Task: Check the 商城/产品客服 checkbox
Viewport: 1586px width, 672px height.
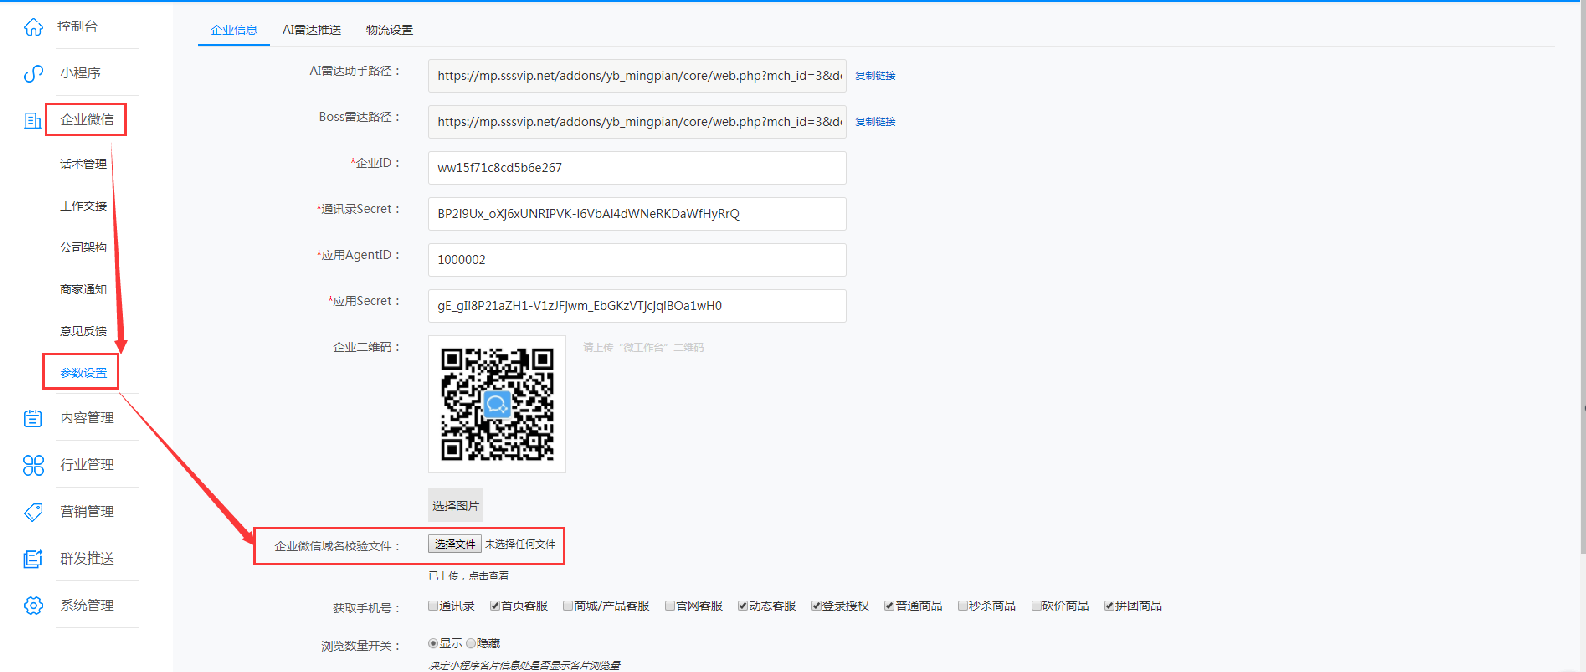Action: click(x=568, y=606)
